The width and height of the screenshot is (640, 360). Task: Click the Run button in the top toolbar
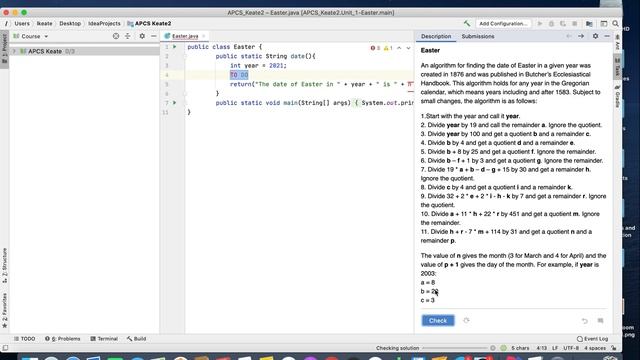[x=540, y=24]
